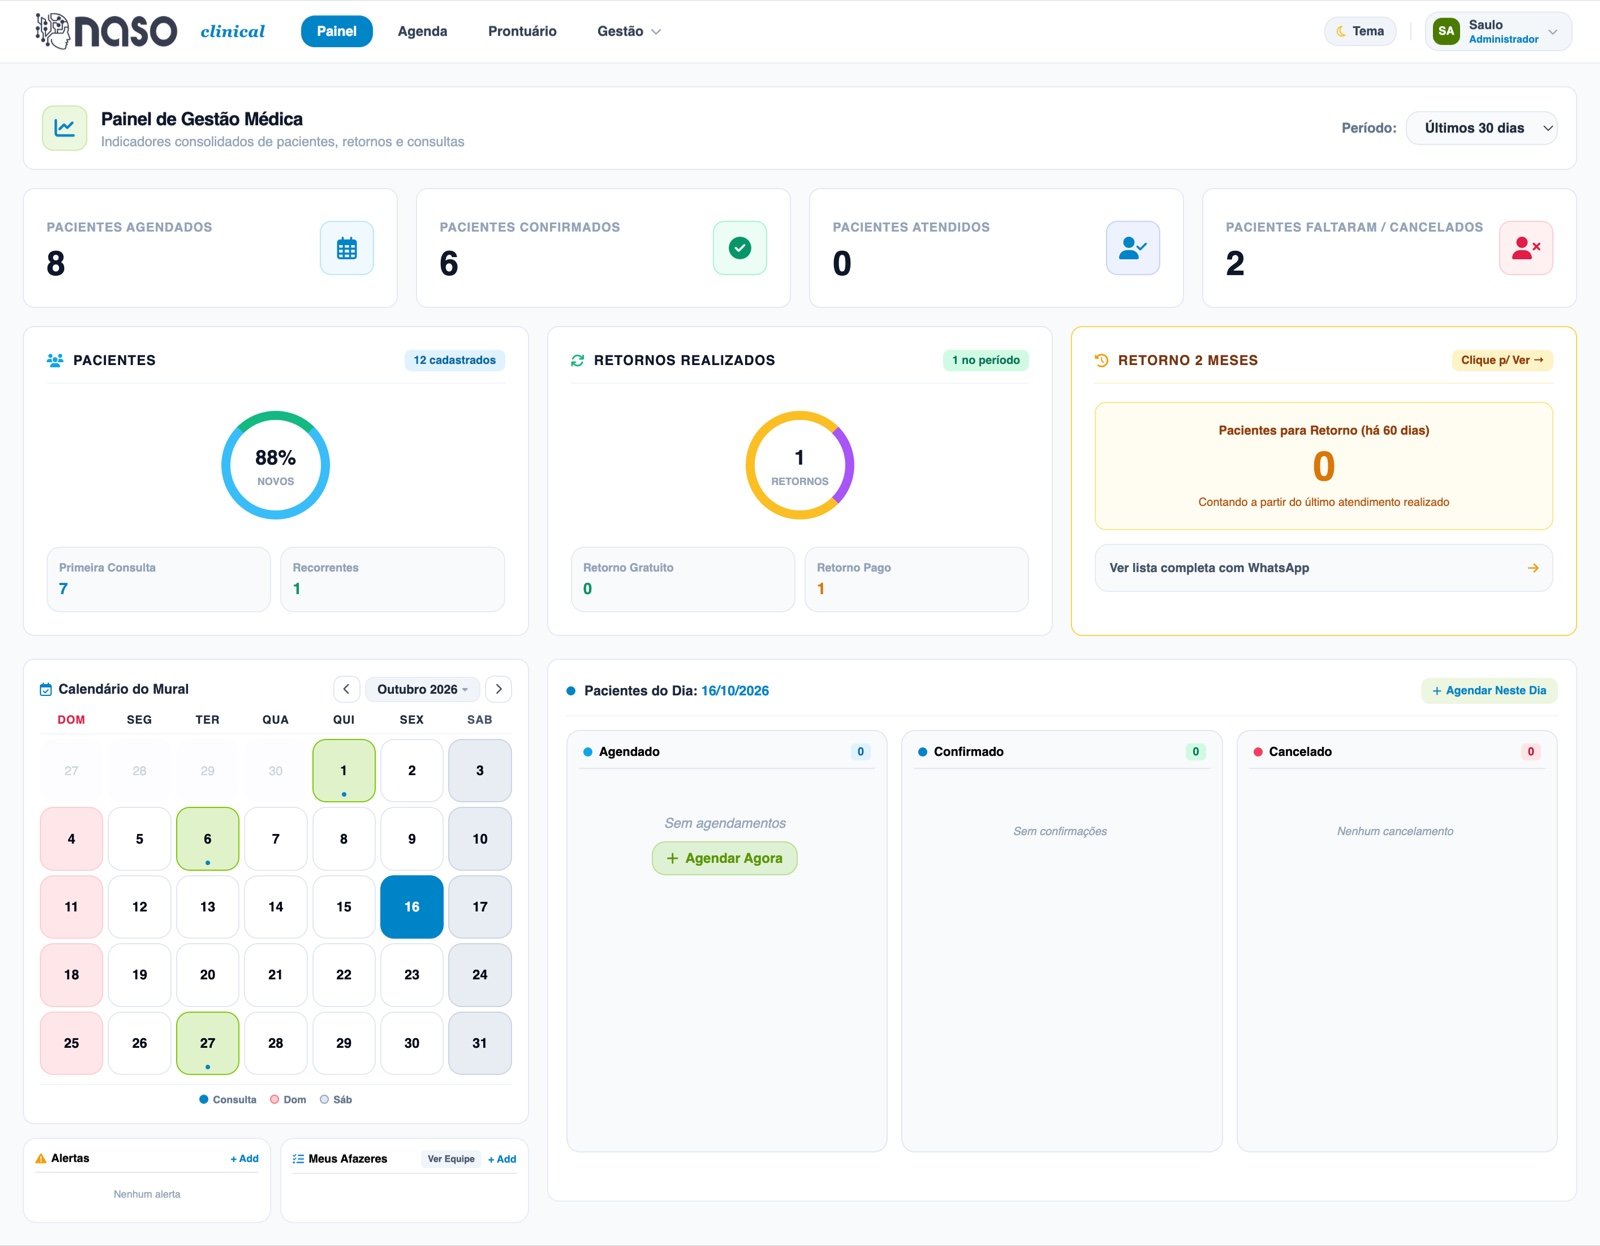
Task: Click the red user-x icon in Faltaram/Cancelados
Action: 1526,248
